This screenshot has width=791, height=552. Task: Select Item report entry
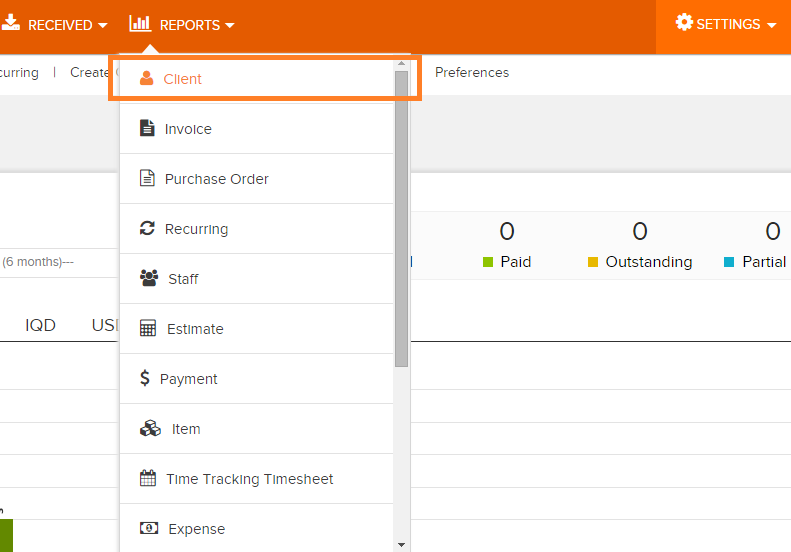coord(257,428)
